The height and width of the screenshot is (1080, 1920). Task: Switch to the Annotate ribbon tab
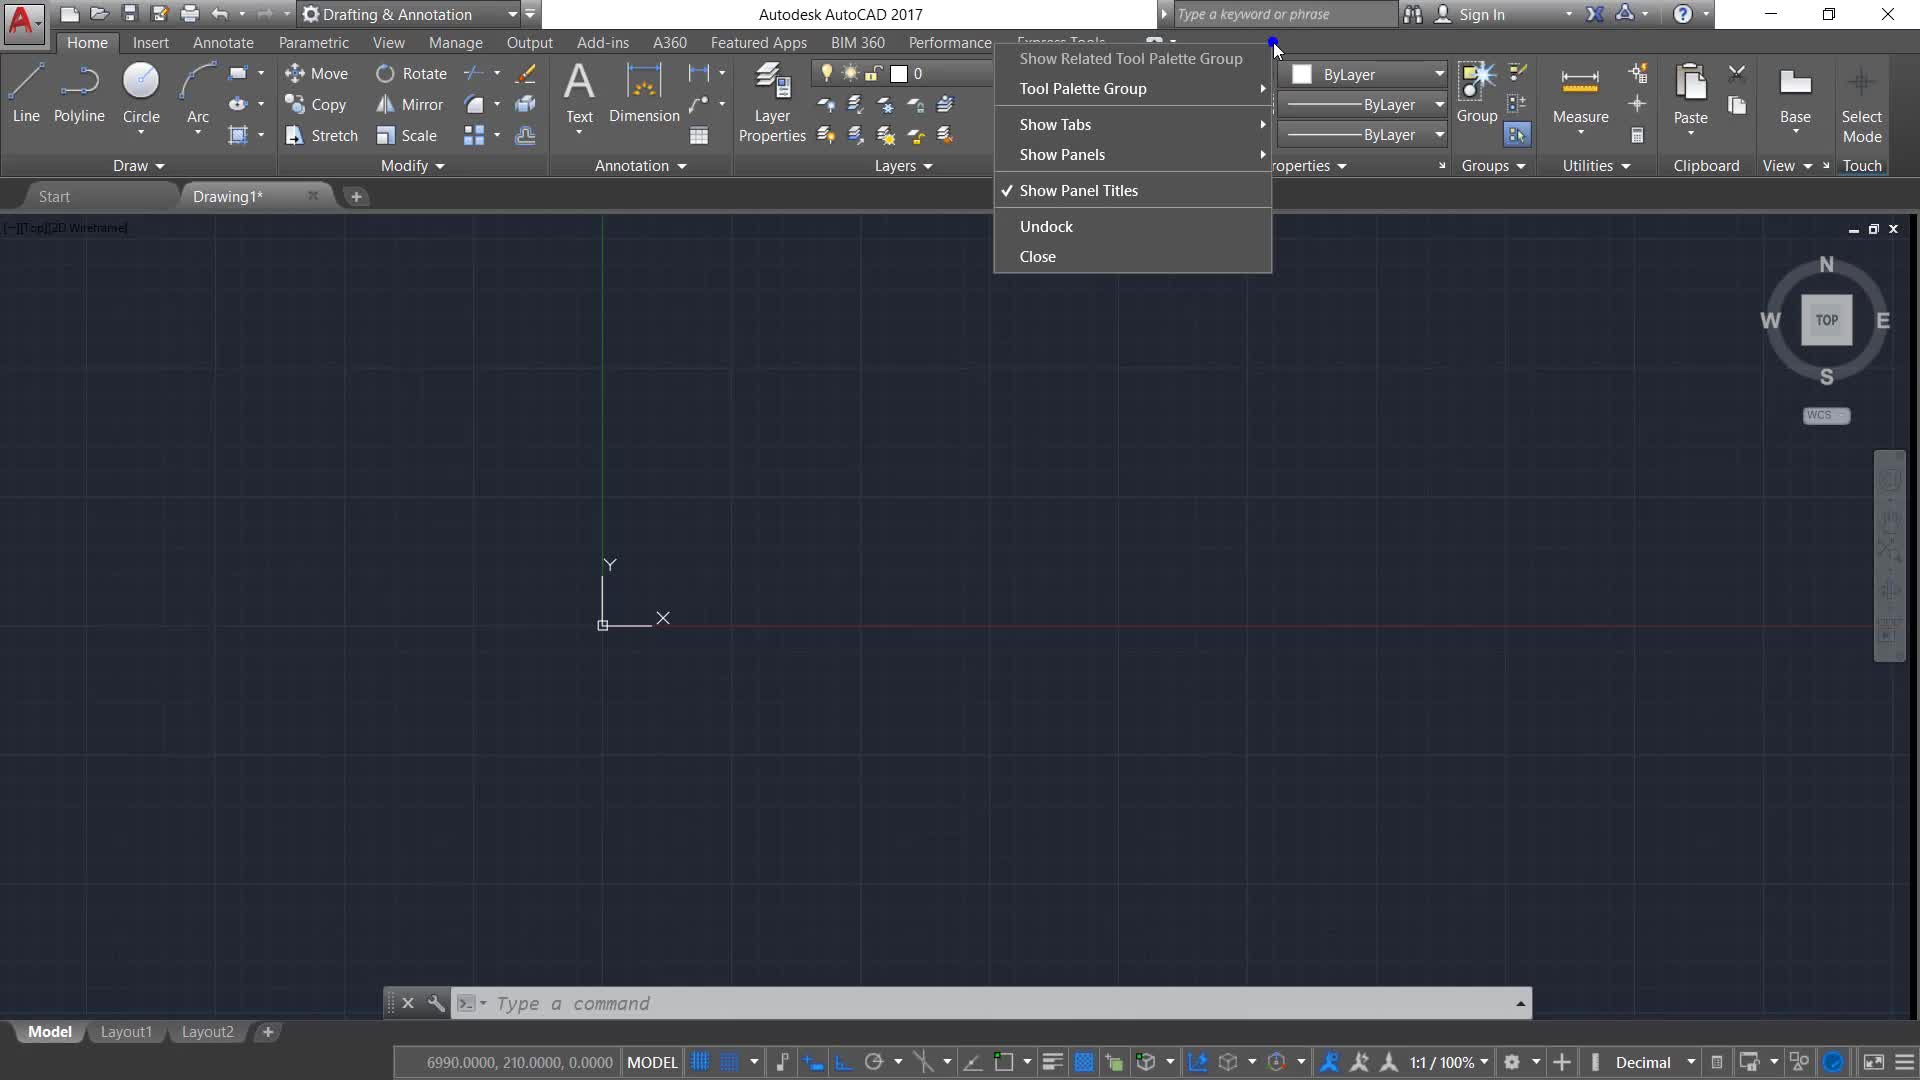click(223, 43)
